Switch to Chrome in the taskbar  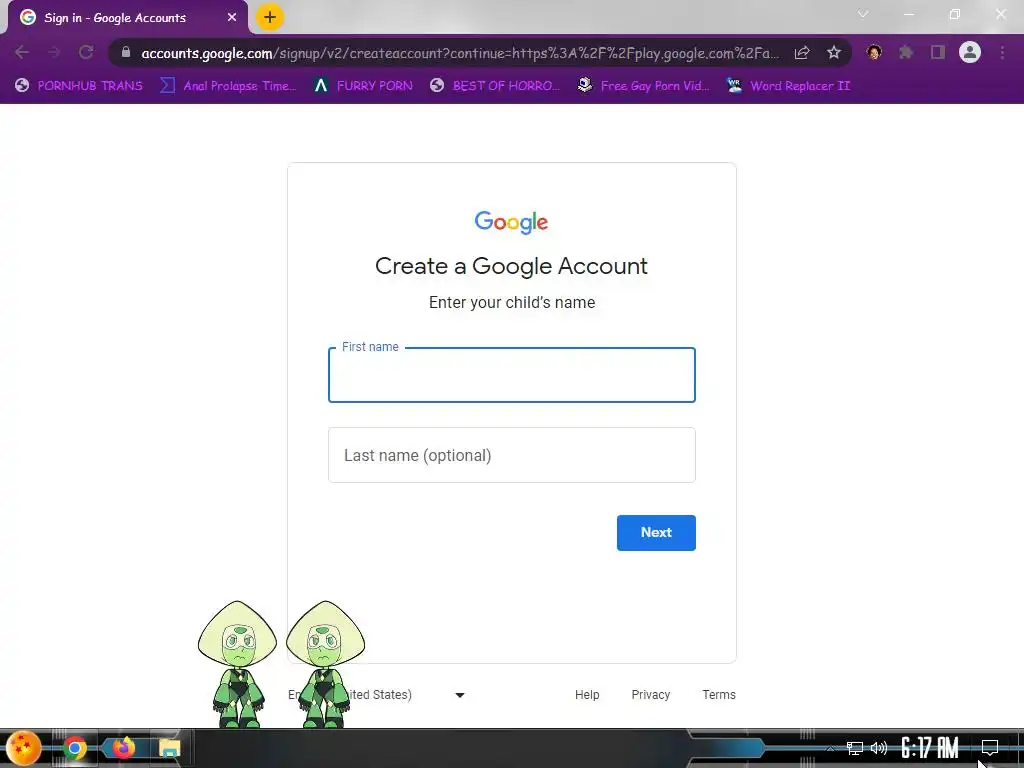click(74, 748)
